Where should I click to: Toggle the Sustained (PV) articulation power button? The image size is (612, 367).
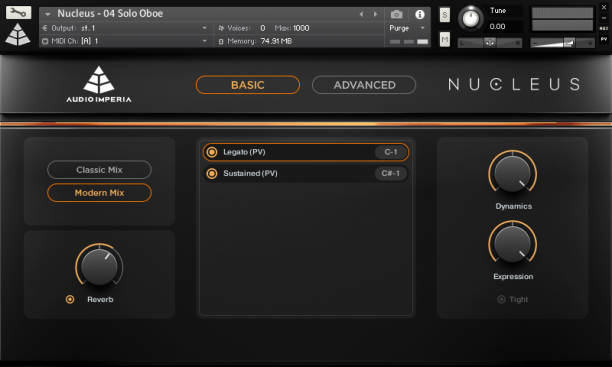212,173
